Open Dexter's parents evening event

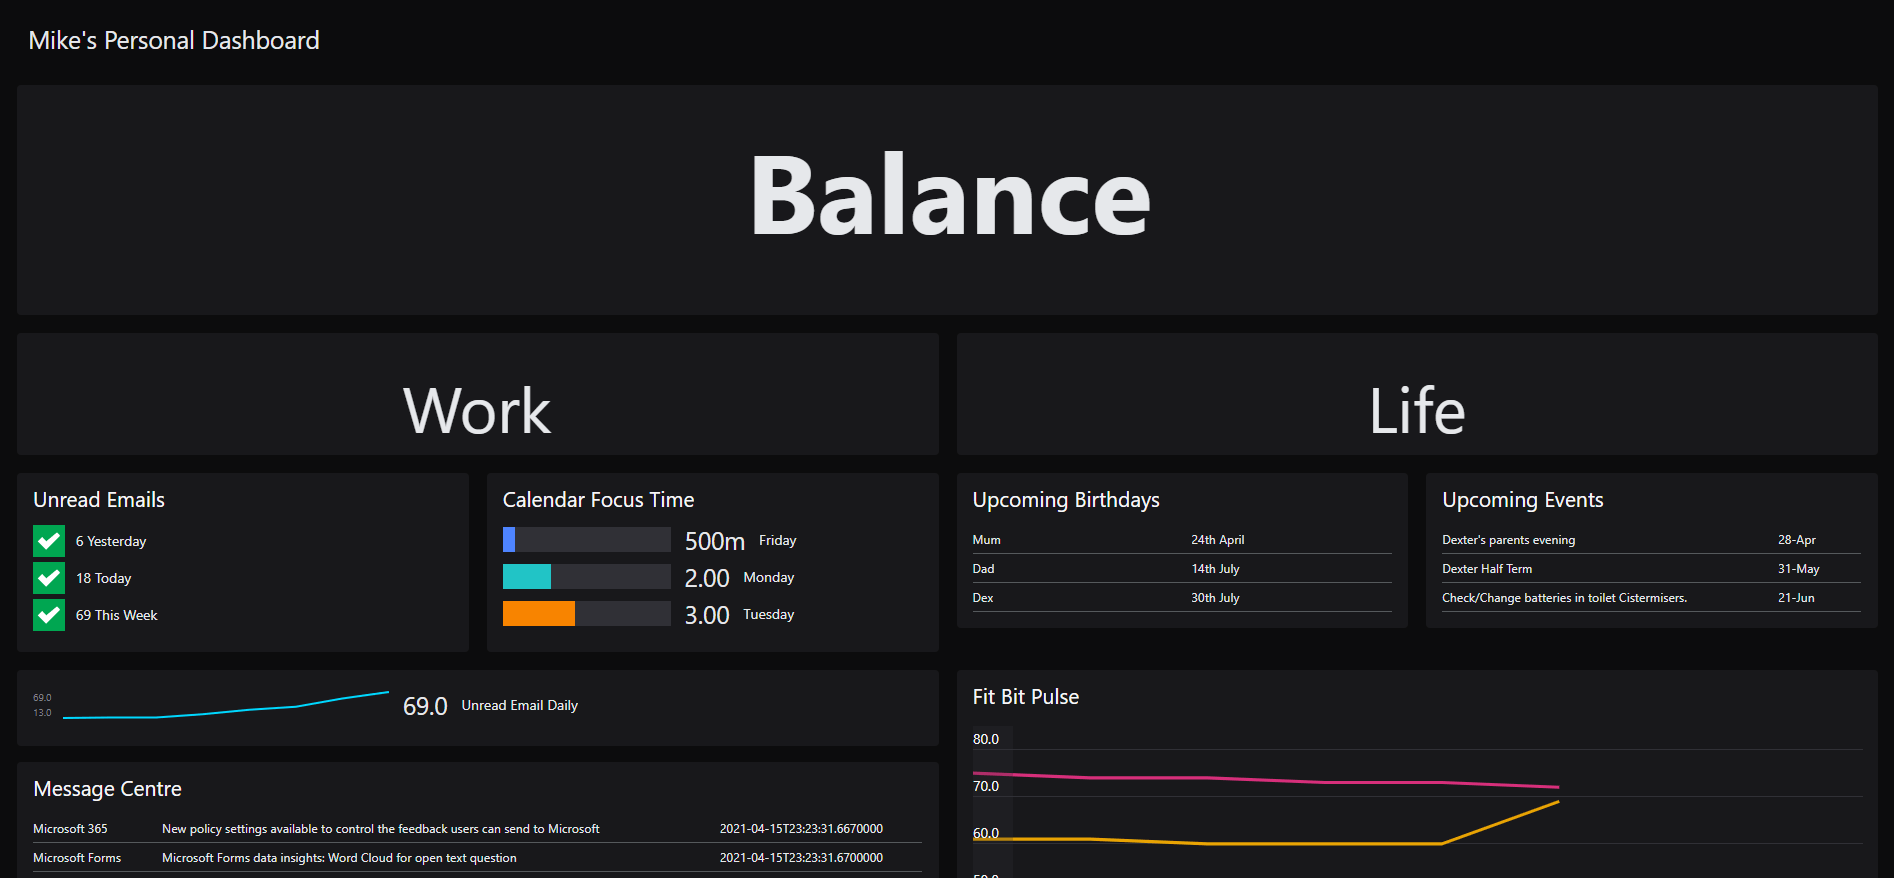coord(1650,540)
